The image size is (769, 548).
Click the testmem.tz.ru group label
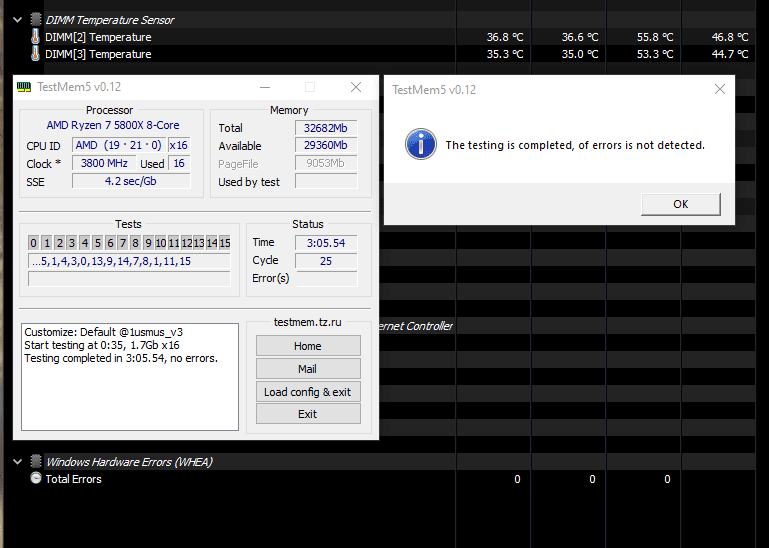pyautogui.click(x=308, y=322)
